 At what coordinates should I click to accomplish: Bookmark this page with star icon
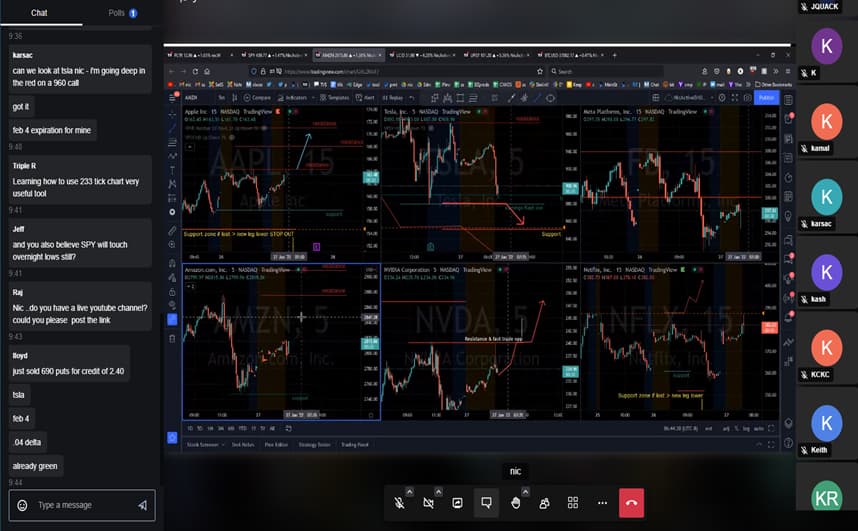click(x=540, y=71)
